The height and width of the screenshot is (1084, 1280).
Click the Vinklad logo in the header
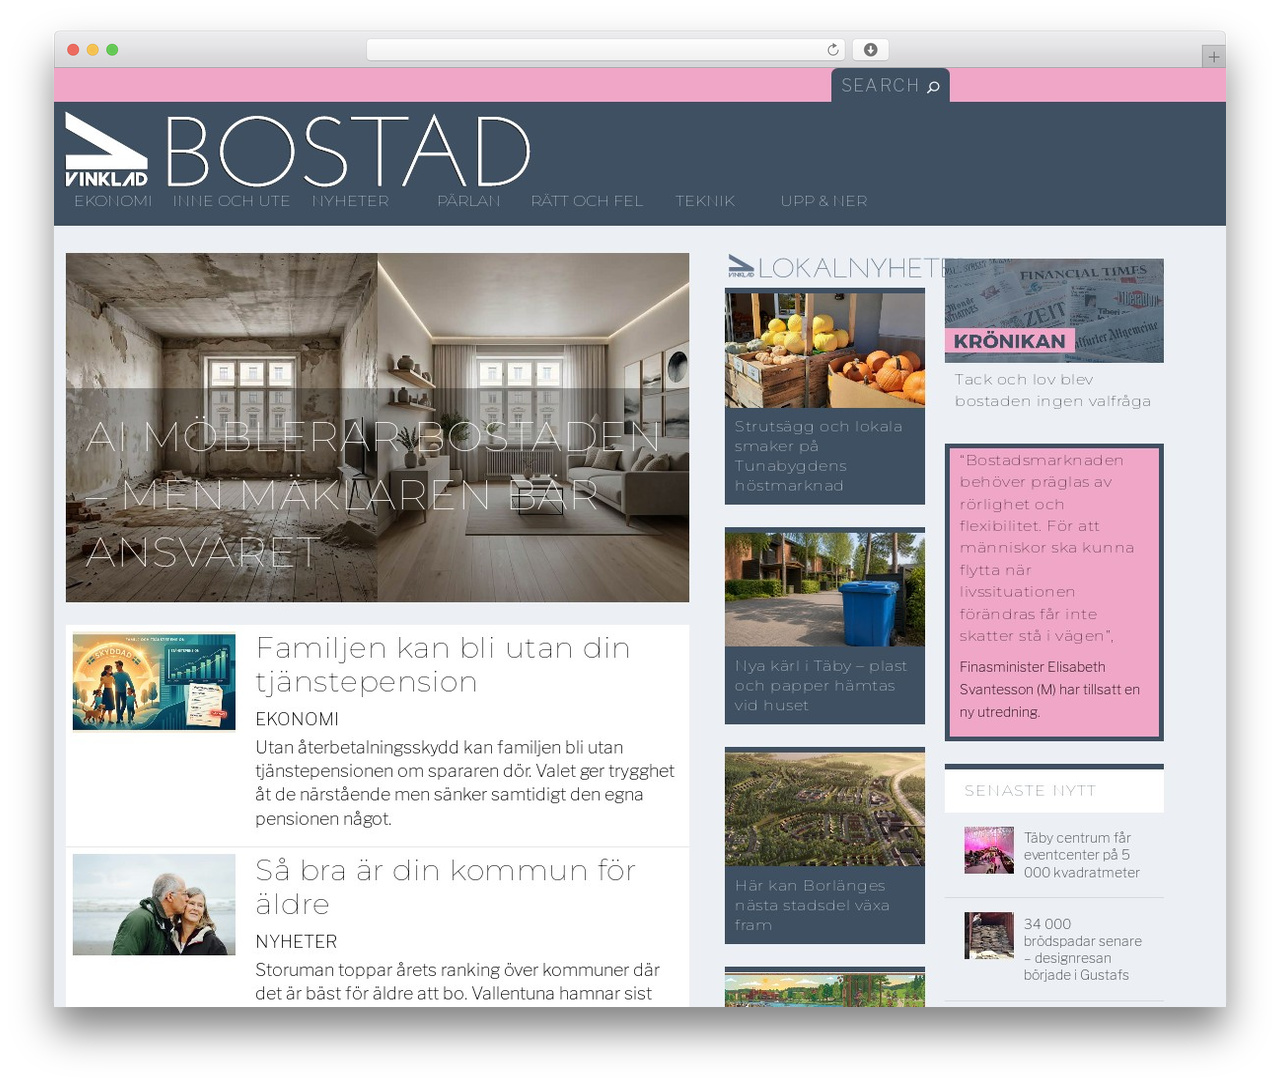pos(106,150)
